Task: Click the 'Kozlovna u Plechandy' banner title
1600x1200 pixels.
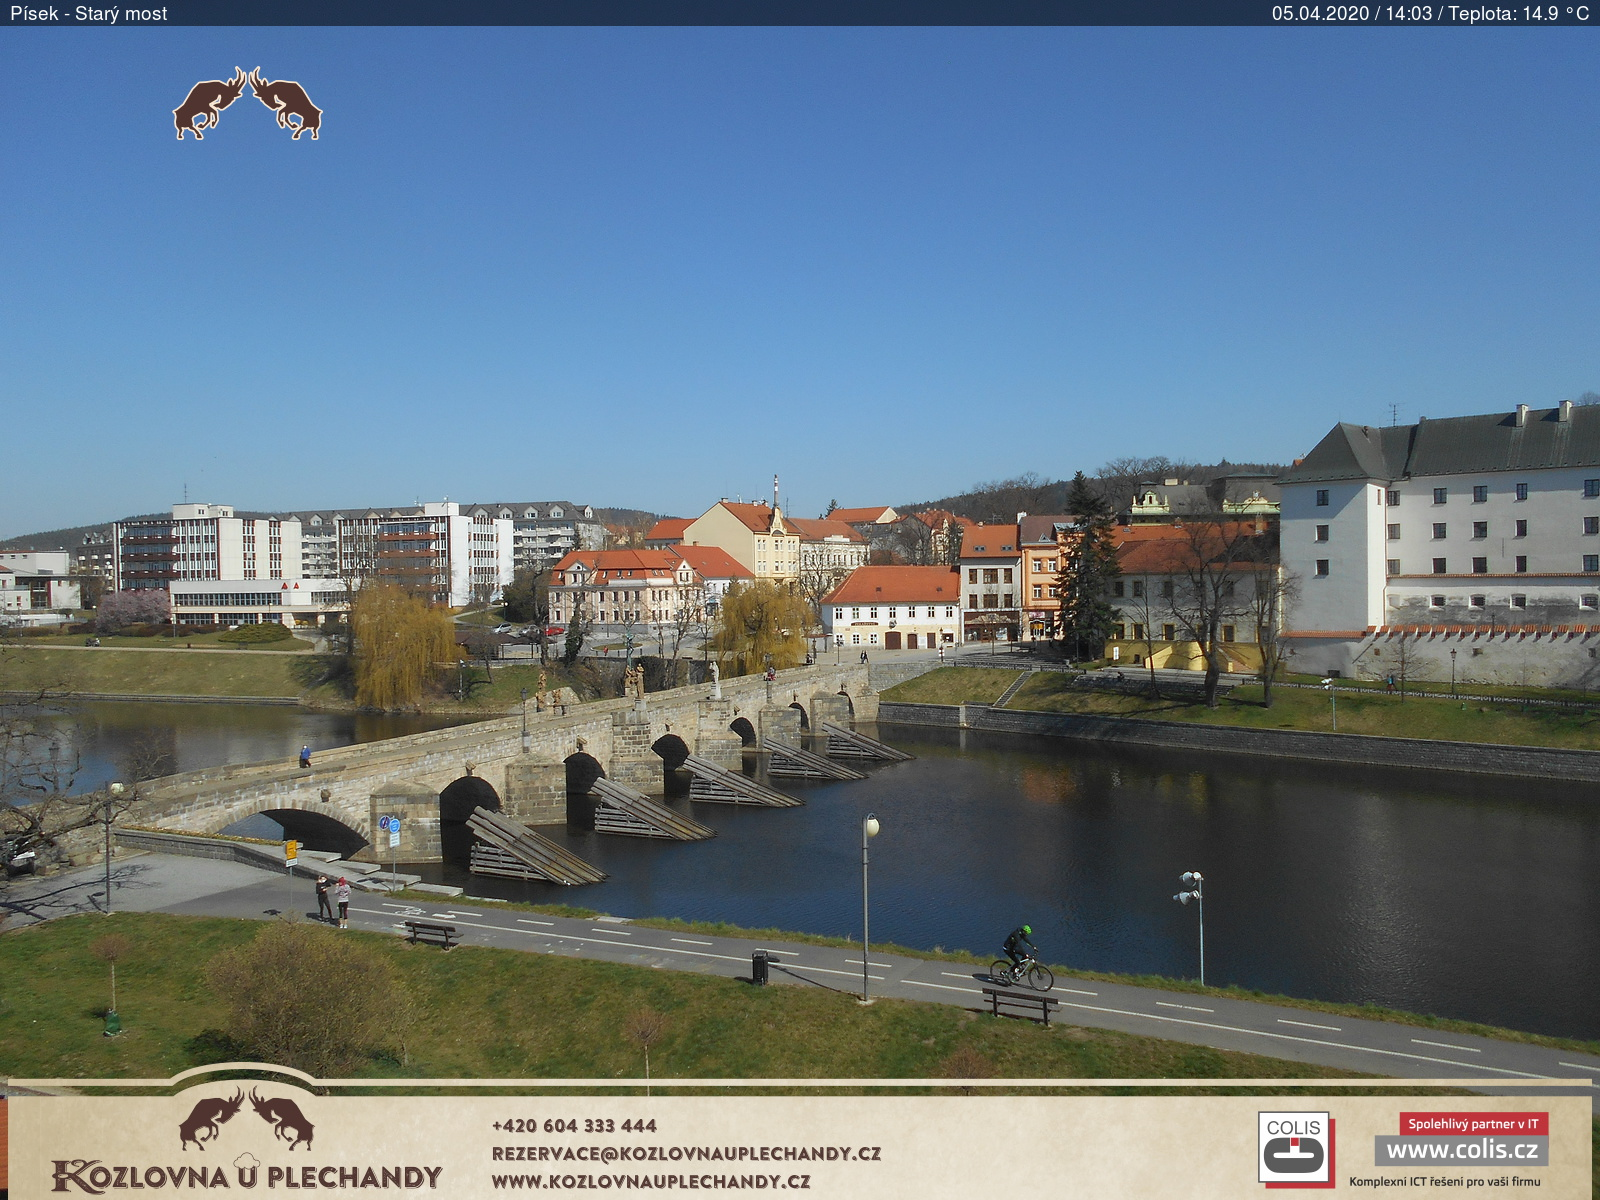Action: pos(247,1176)
